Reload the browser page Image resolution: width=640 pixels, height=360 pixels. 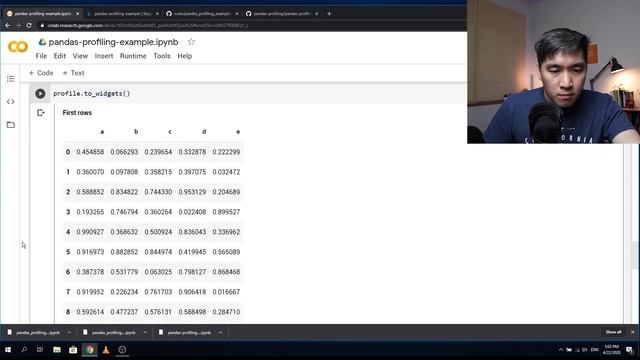coord(29,25)
